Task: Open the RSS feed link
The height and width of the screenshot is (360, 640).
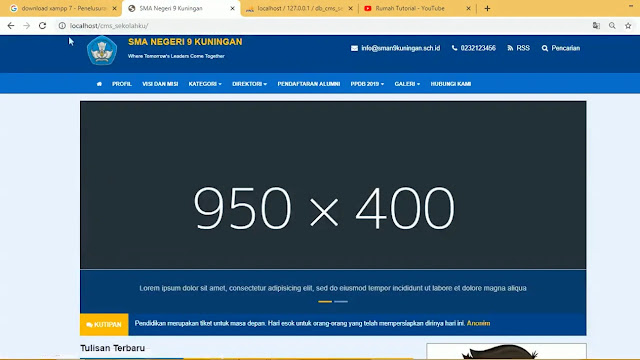Action: click(518, 48)
